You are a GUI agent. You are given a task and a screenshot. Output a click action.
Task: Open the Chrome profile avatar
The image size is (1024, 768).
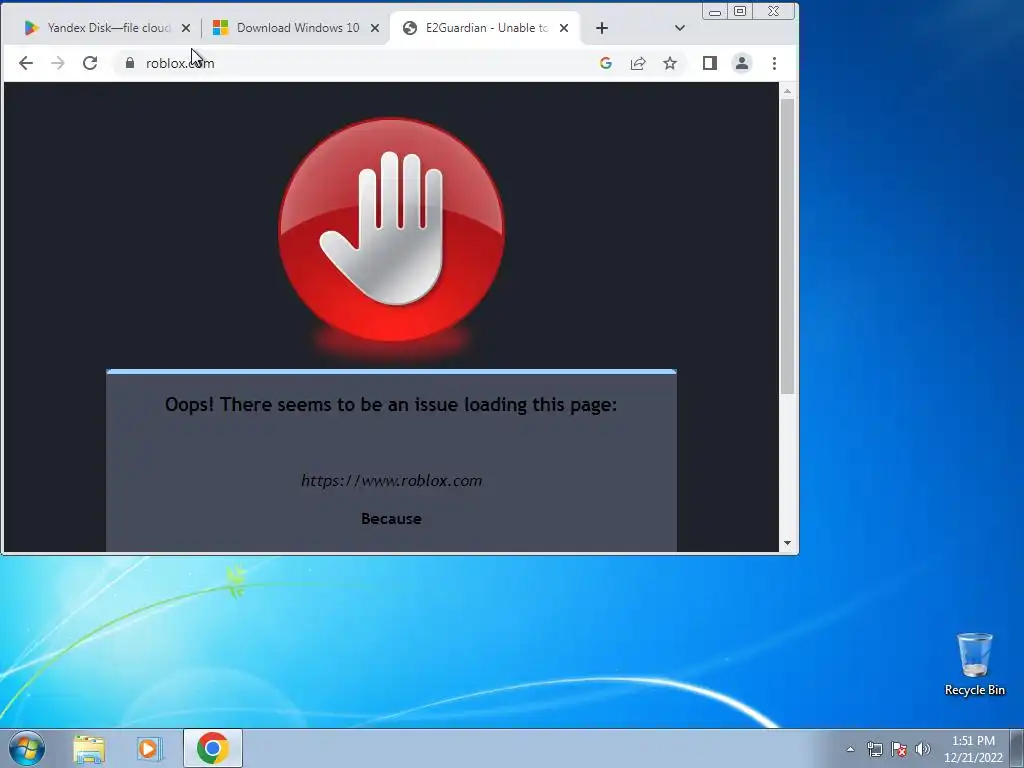(742, 63)
